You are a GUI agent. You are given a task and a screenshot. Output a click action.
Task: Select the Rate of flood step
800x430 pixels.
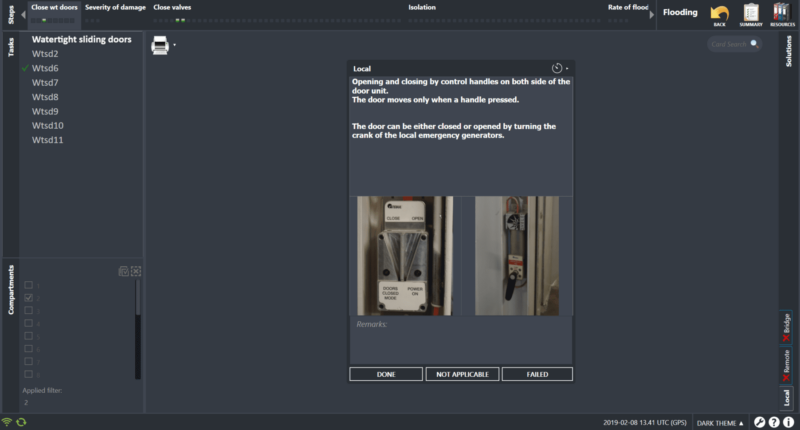[628, 7]
